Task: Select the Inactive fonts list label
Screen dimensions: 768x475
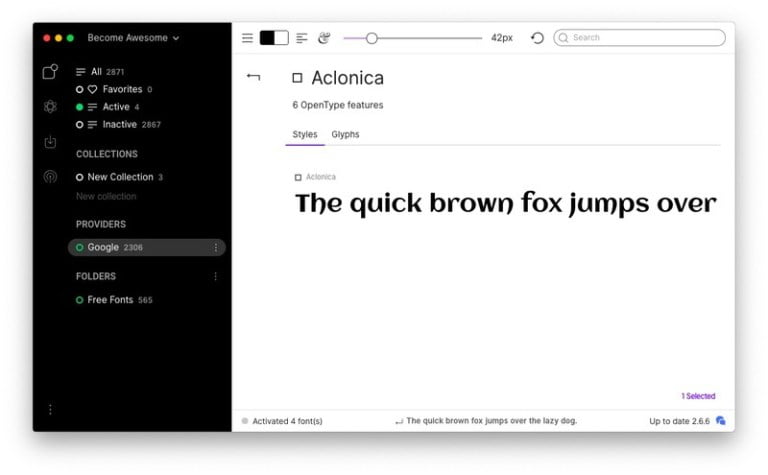Action: pyautogui.click(x=120, y=124)
